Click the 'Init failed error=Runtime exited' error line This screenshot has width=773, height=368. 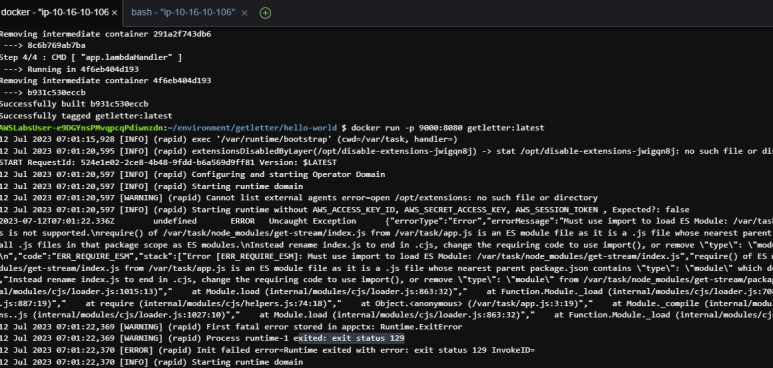click(268, 350)
